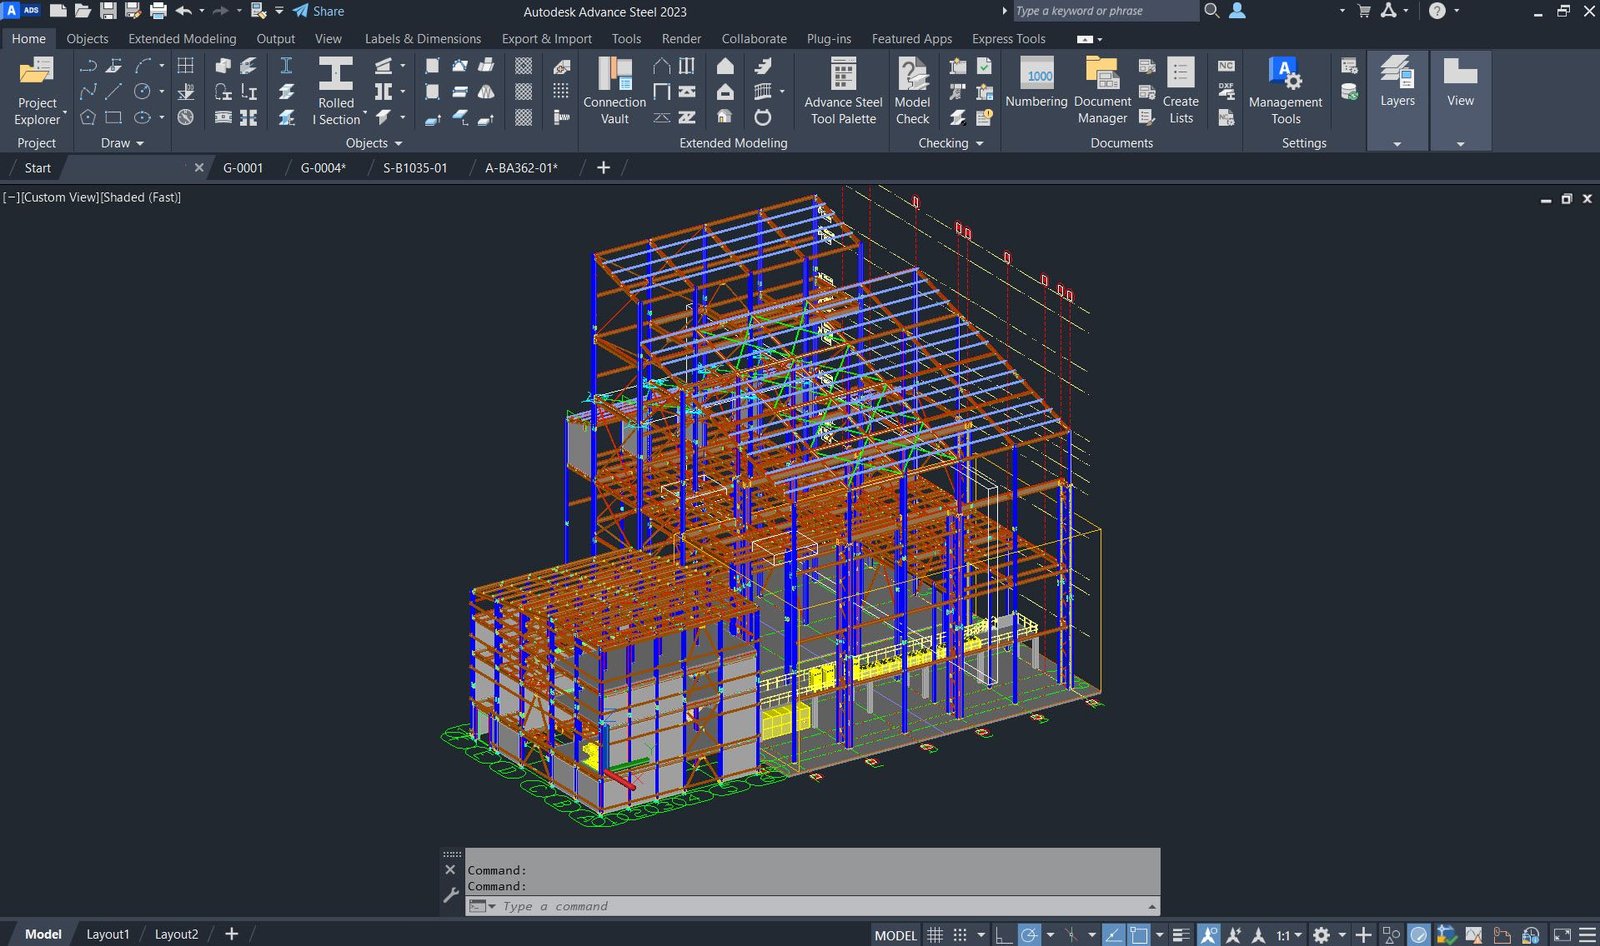
Task: Toggle drawing grid display
Action: [935, 935]
